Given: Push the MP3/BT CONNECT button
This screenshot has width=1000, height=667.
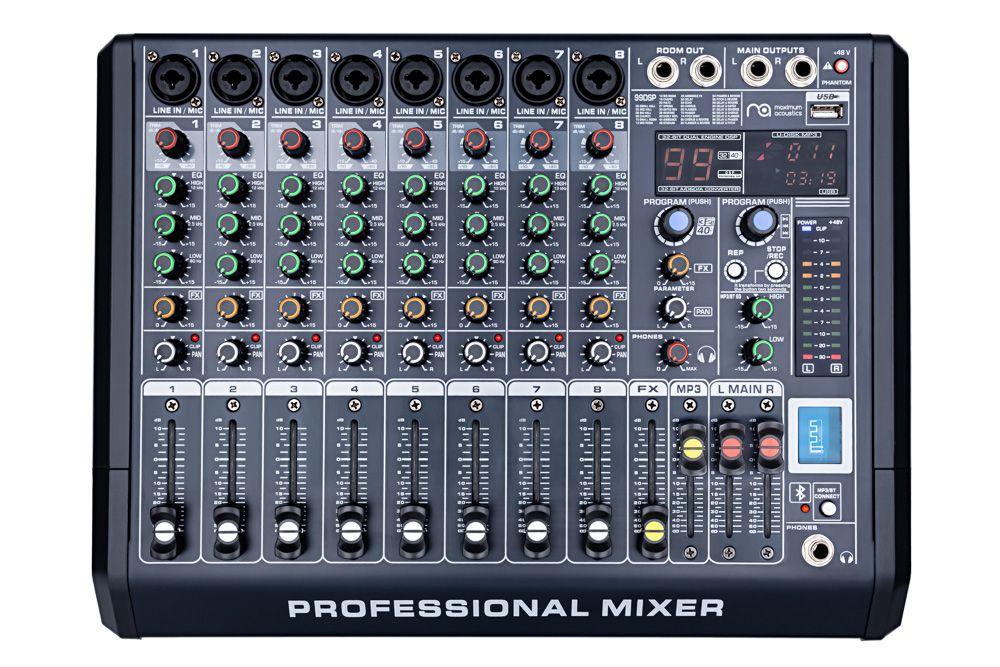Looking at the screenshot, I should coord(827,508).
